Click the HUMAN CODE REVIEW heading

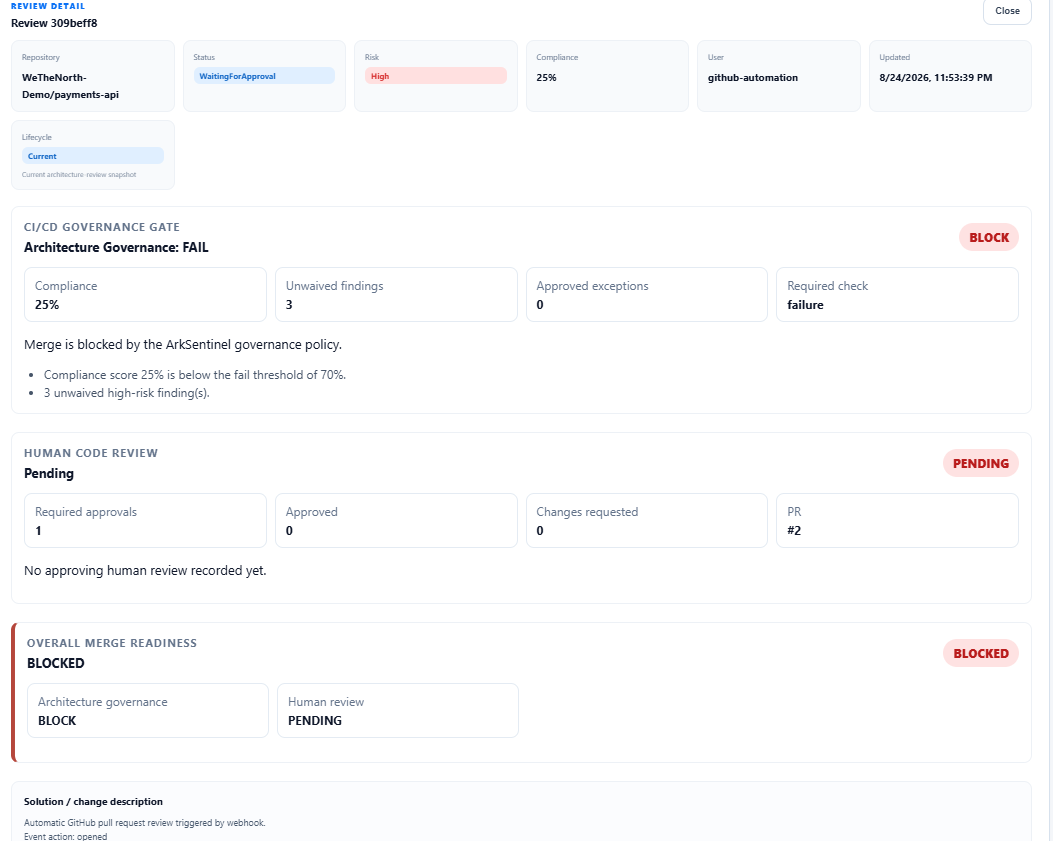(x=91, y=453)
